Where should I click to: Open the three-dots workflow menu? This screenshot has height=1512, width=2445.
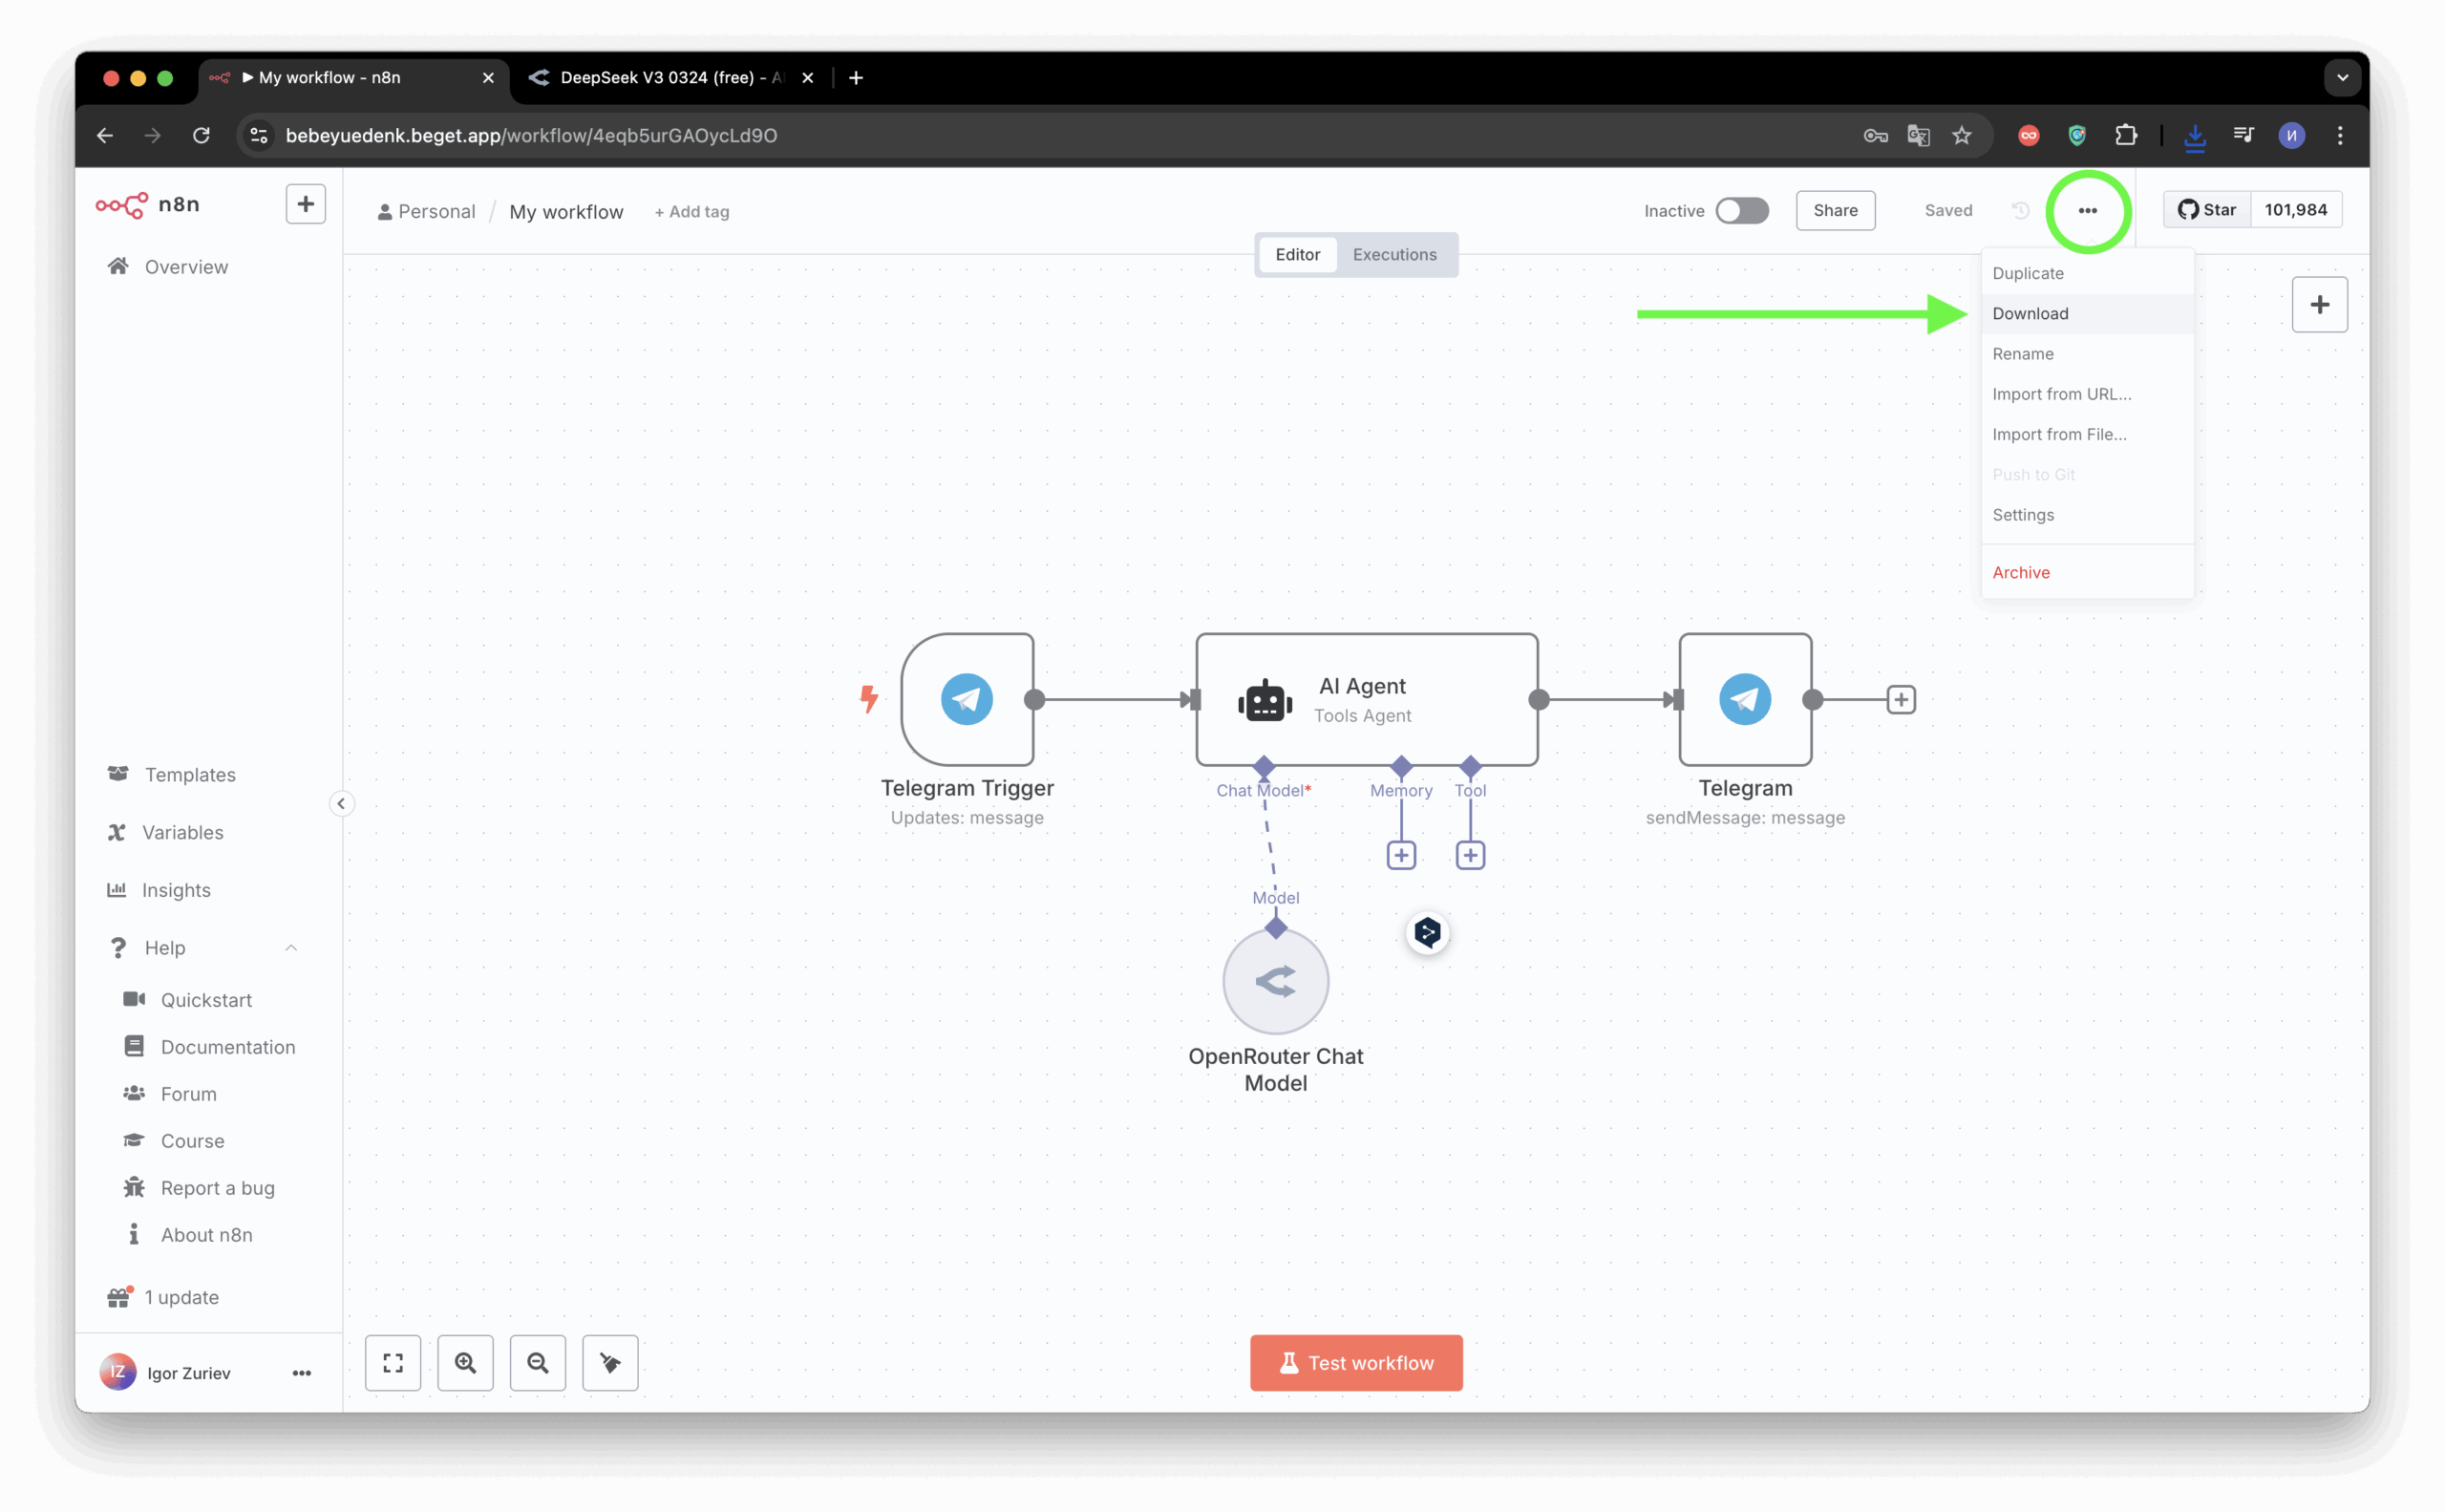[x=2087, y=210]
